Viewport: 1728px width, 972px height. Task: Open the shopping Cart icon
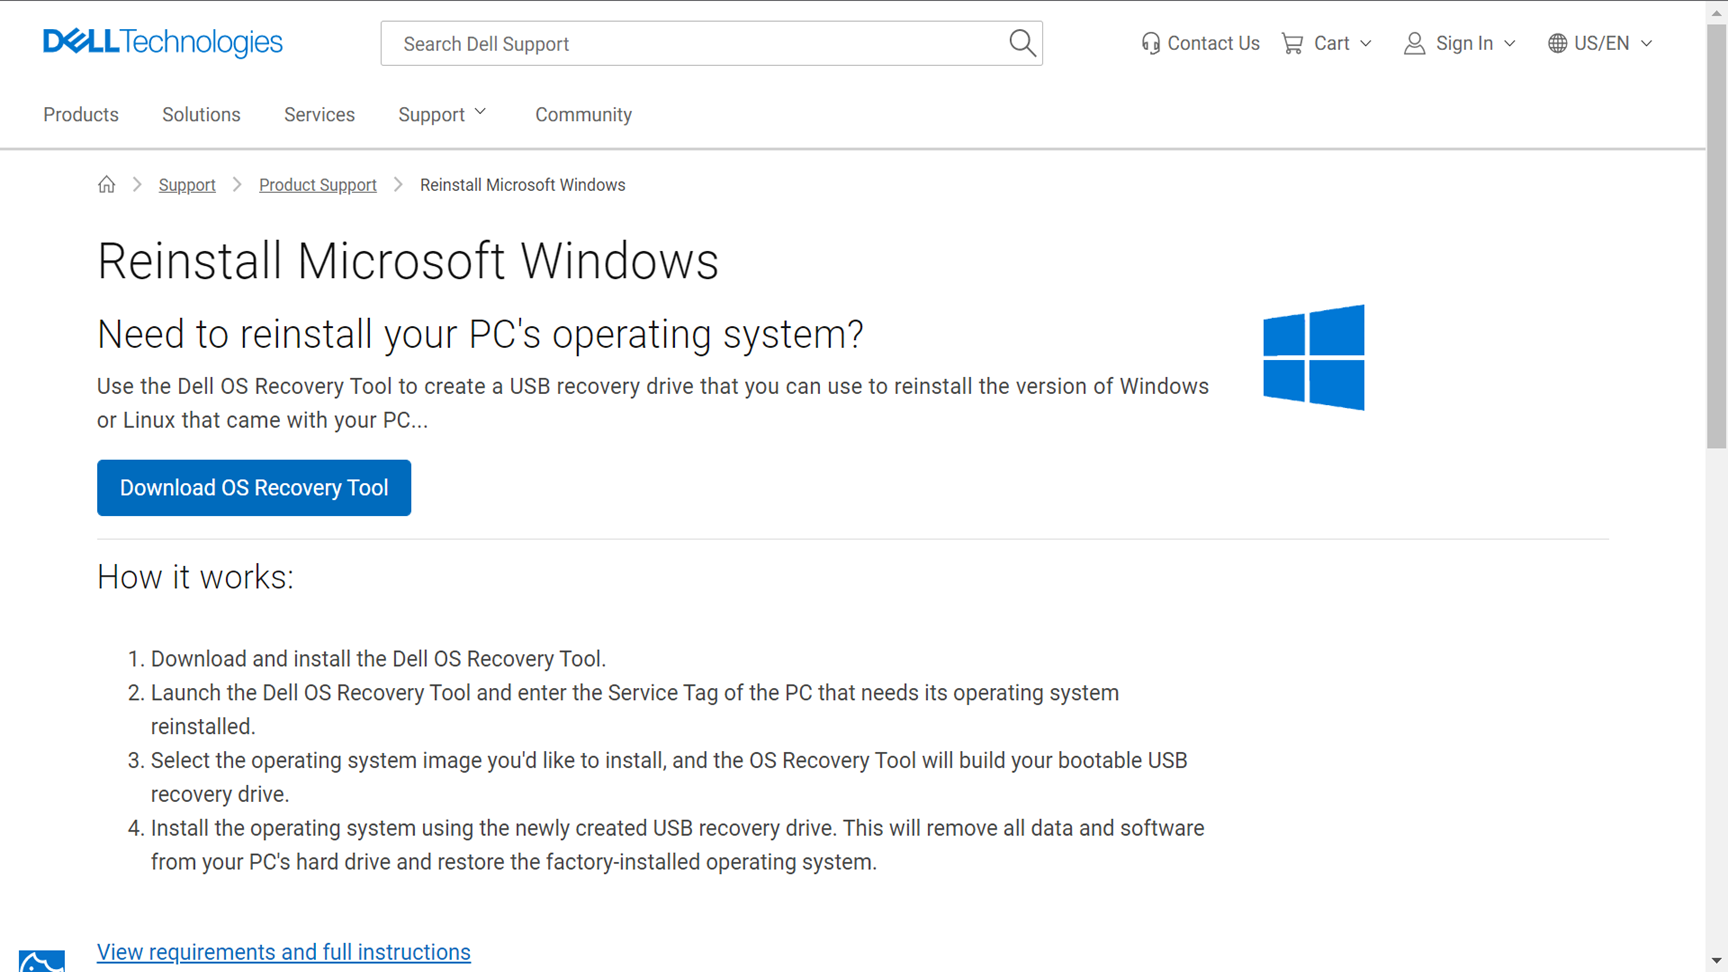point(1292,43)
